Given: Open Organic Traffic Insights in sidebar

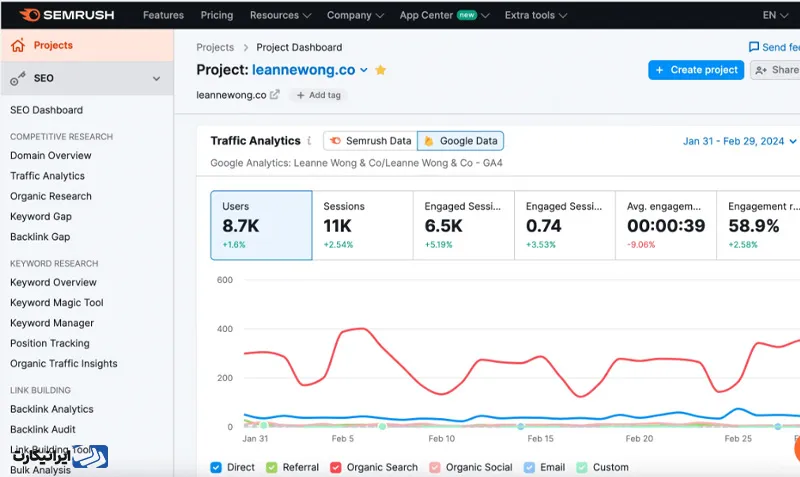Looking at the screenshot, I should coord(64,364).
